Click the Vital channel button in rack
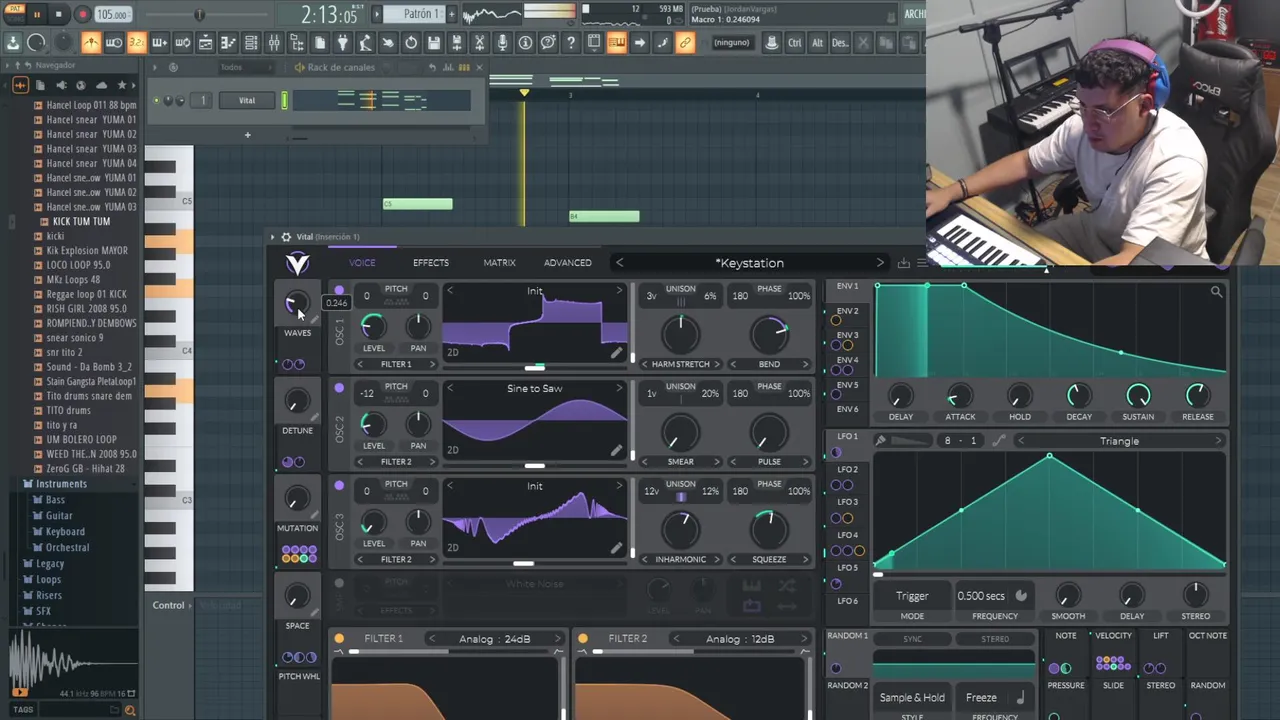Viewport: 1280px width, 720px height. 247,100
